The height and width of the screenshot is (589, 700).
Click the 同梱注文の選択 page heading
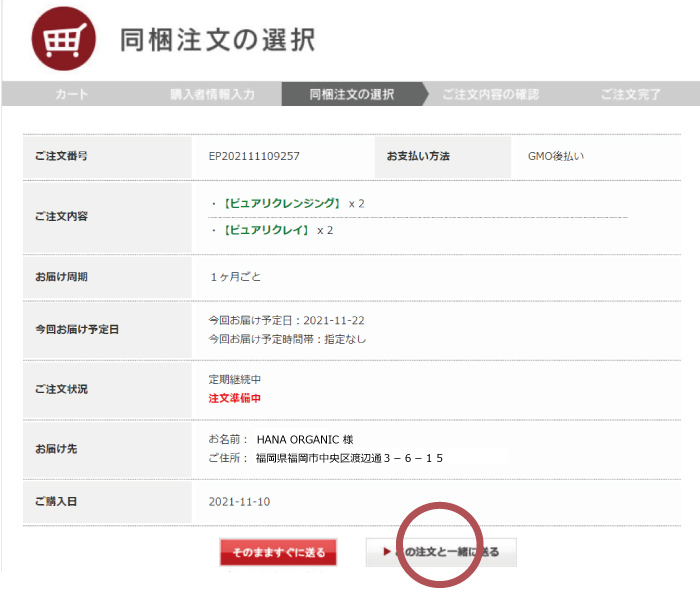pyautogui.click(x=217, y=40)
